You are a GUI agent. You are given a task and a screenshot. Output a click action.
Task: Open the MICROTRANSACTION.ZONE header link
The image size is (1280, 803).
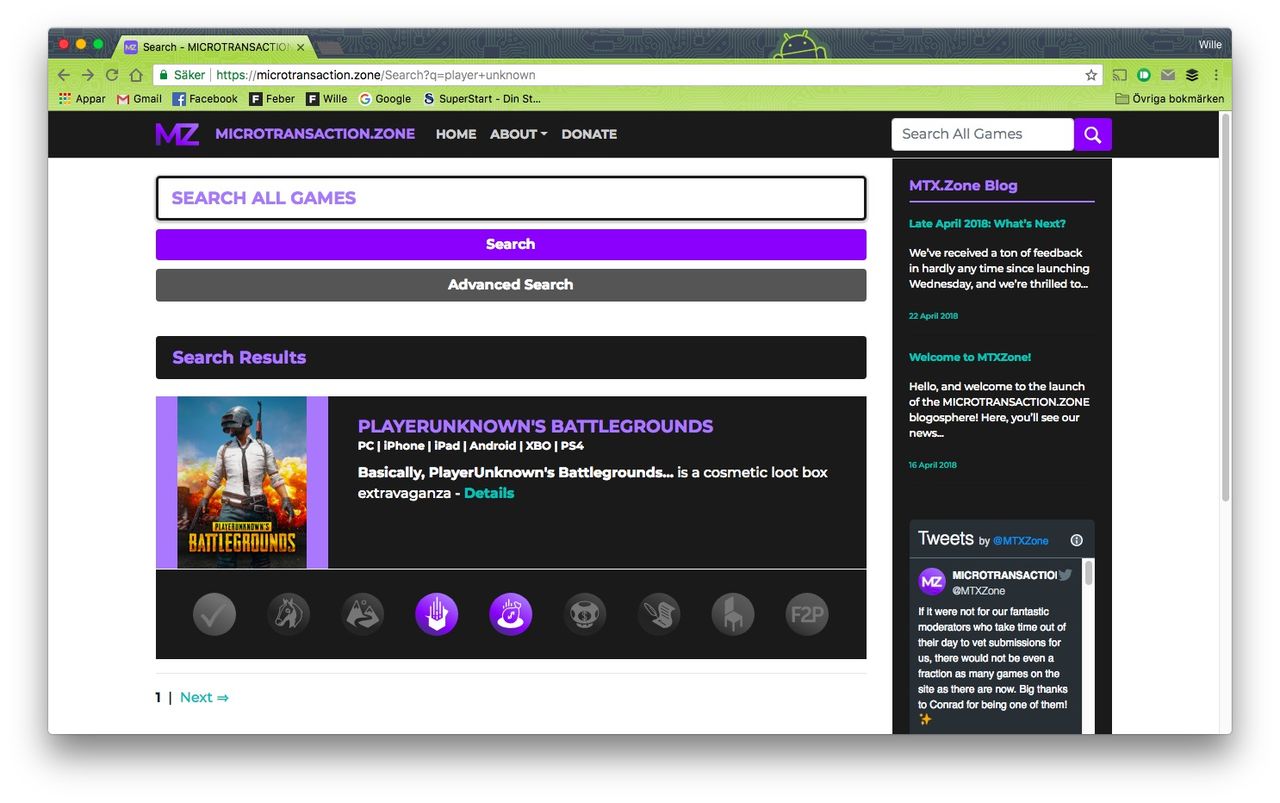point(315,134)
